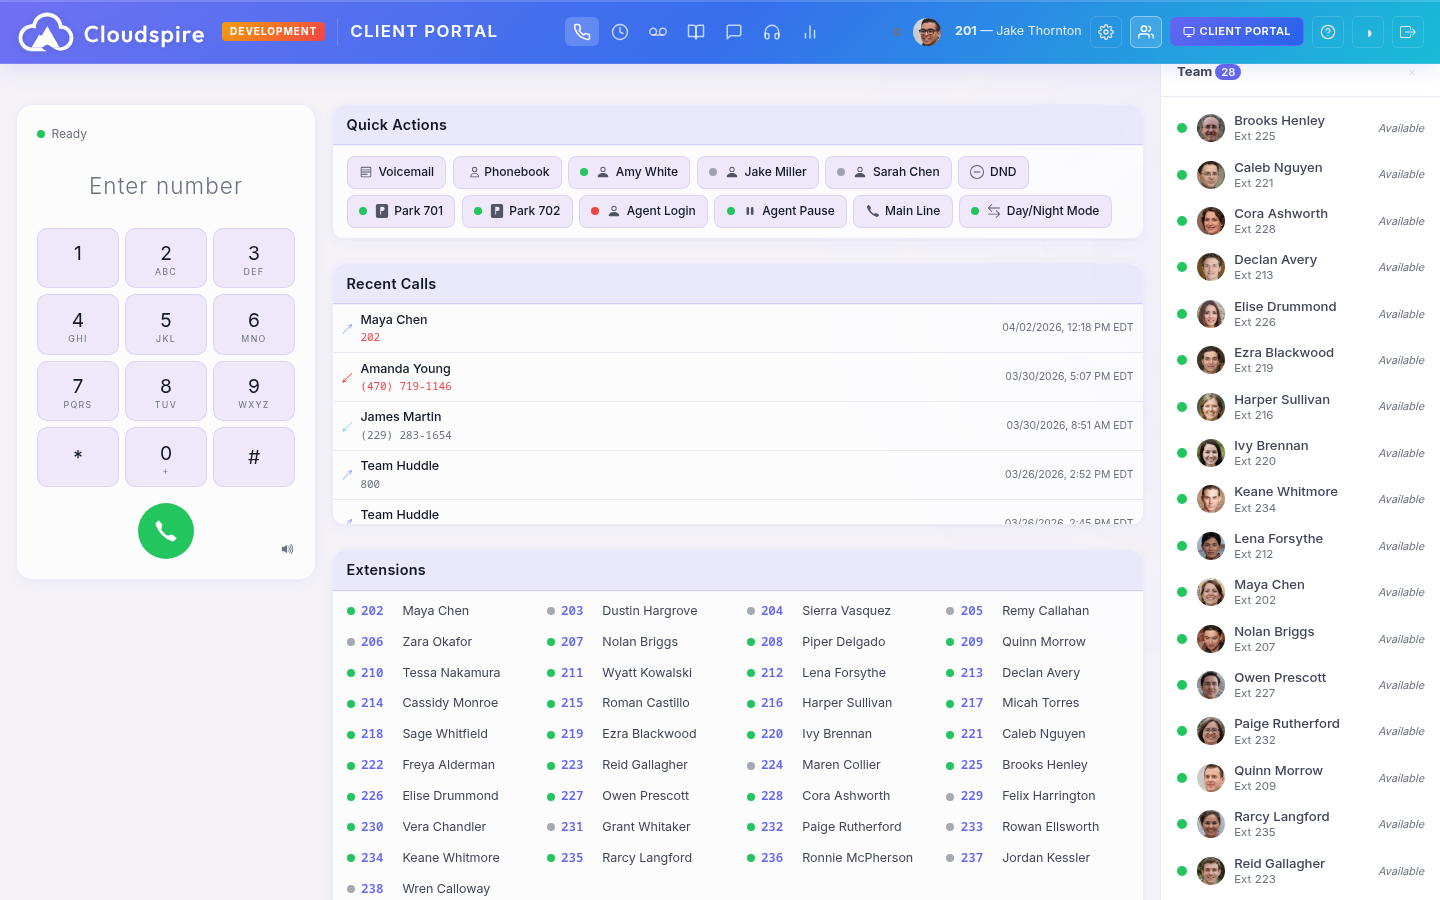Close the Team sidebar panel

click(x=1412, y=72)
